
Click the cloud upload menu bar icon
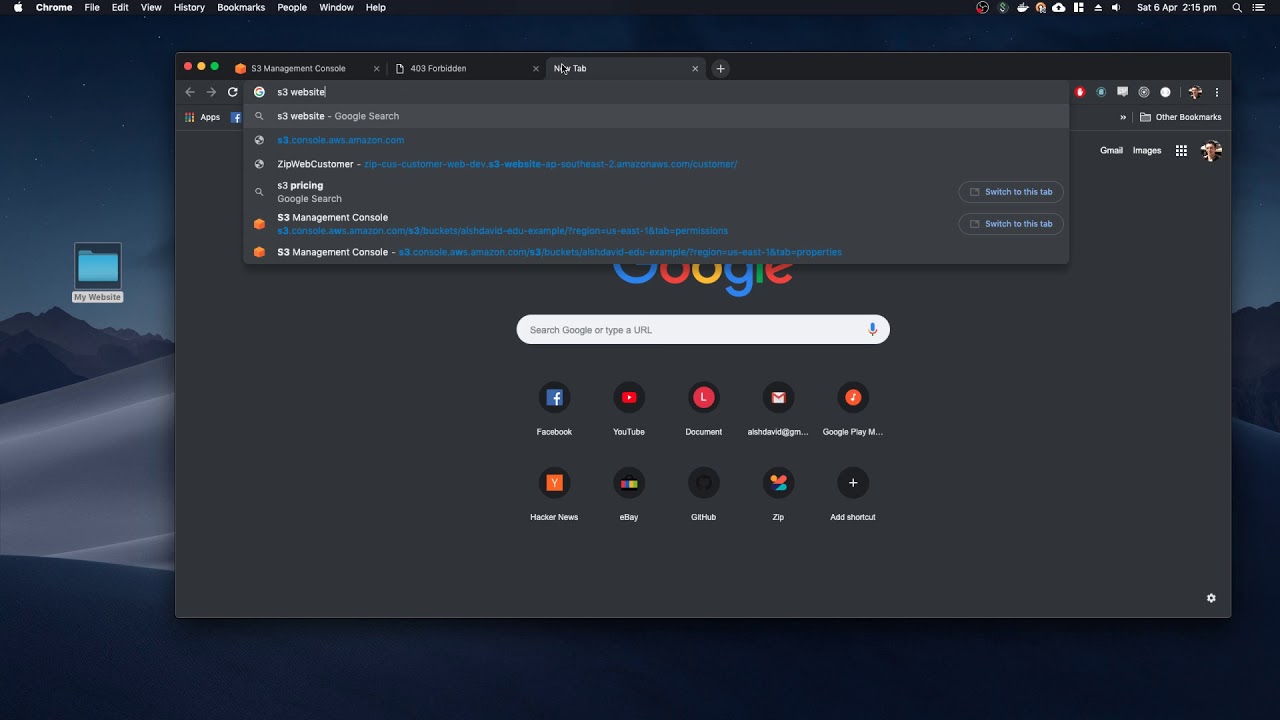tap(1059, 8)
